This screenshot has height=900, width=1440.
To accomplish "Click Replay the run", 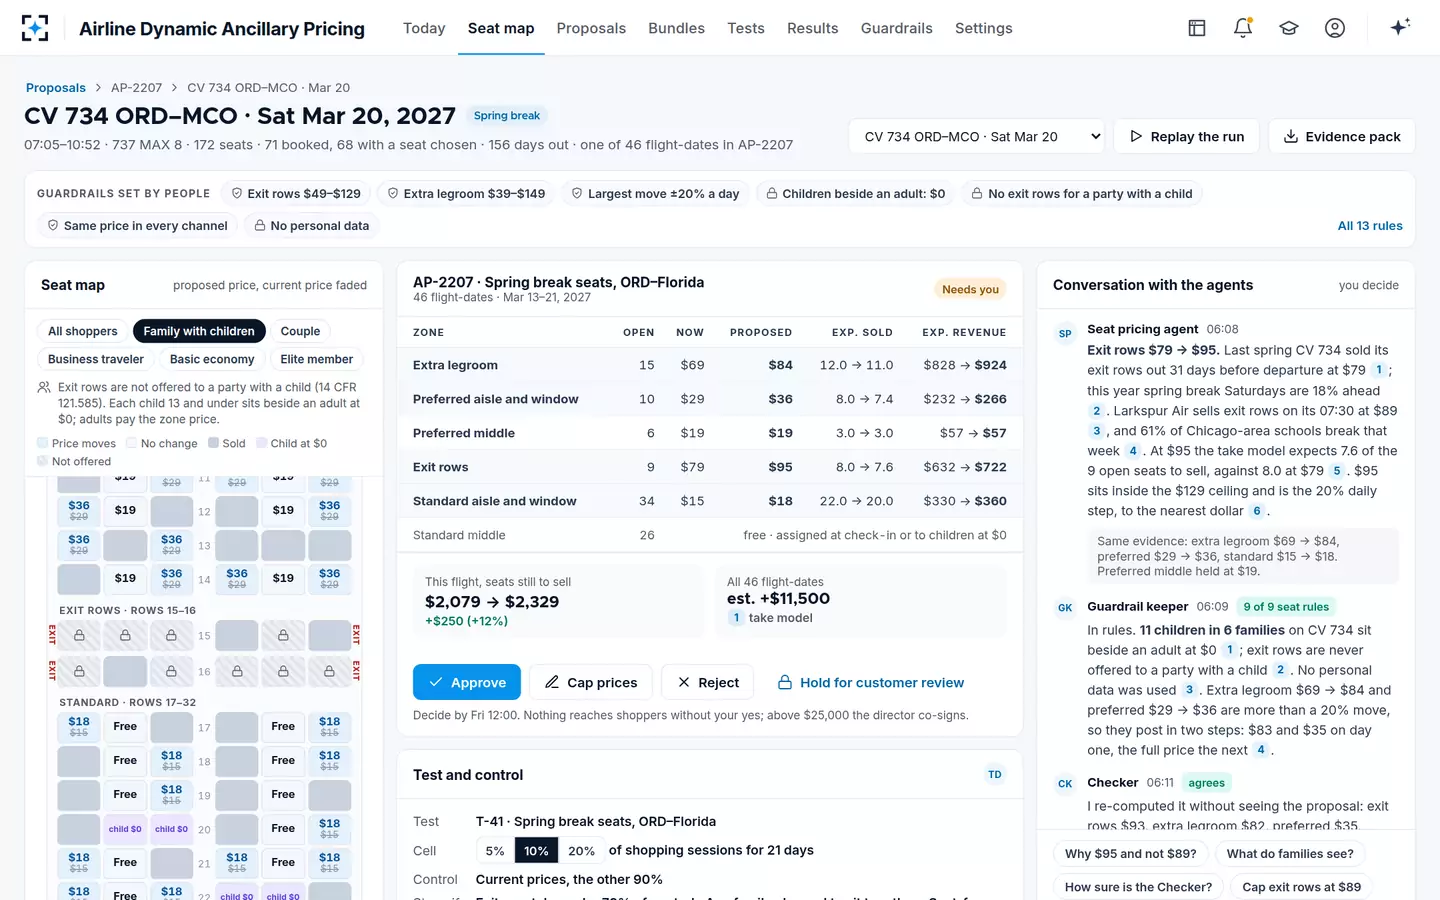I will click(x=1187, y=136).
